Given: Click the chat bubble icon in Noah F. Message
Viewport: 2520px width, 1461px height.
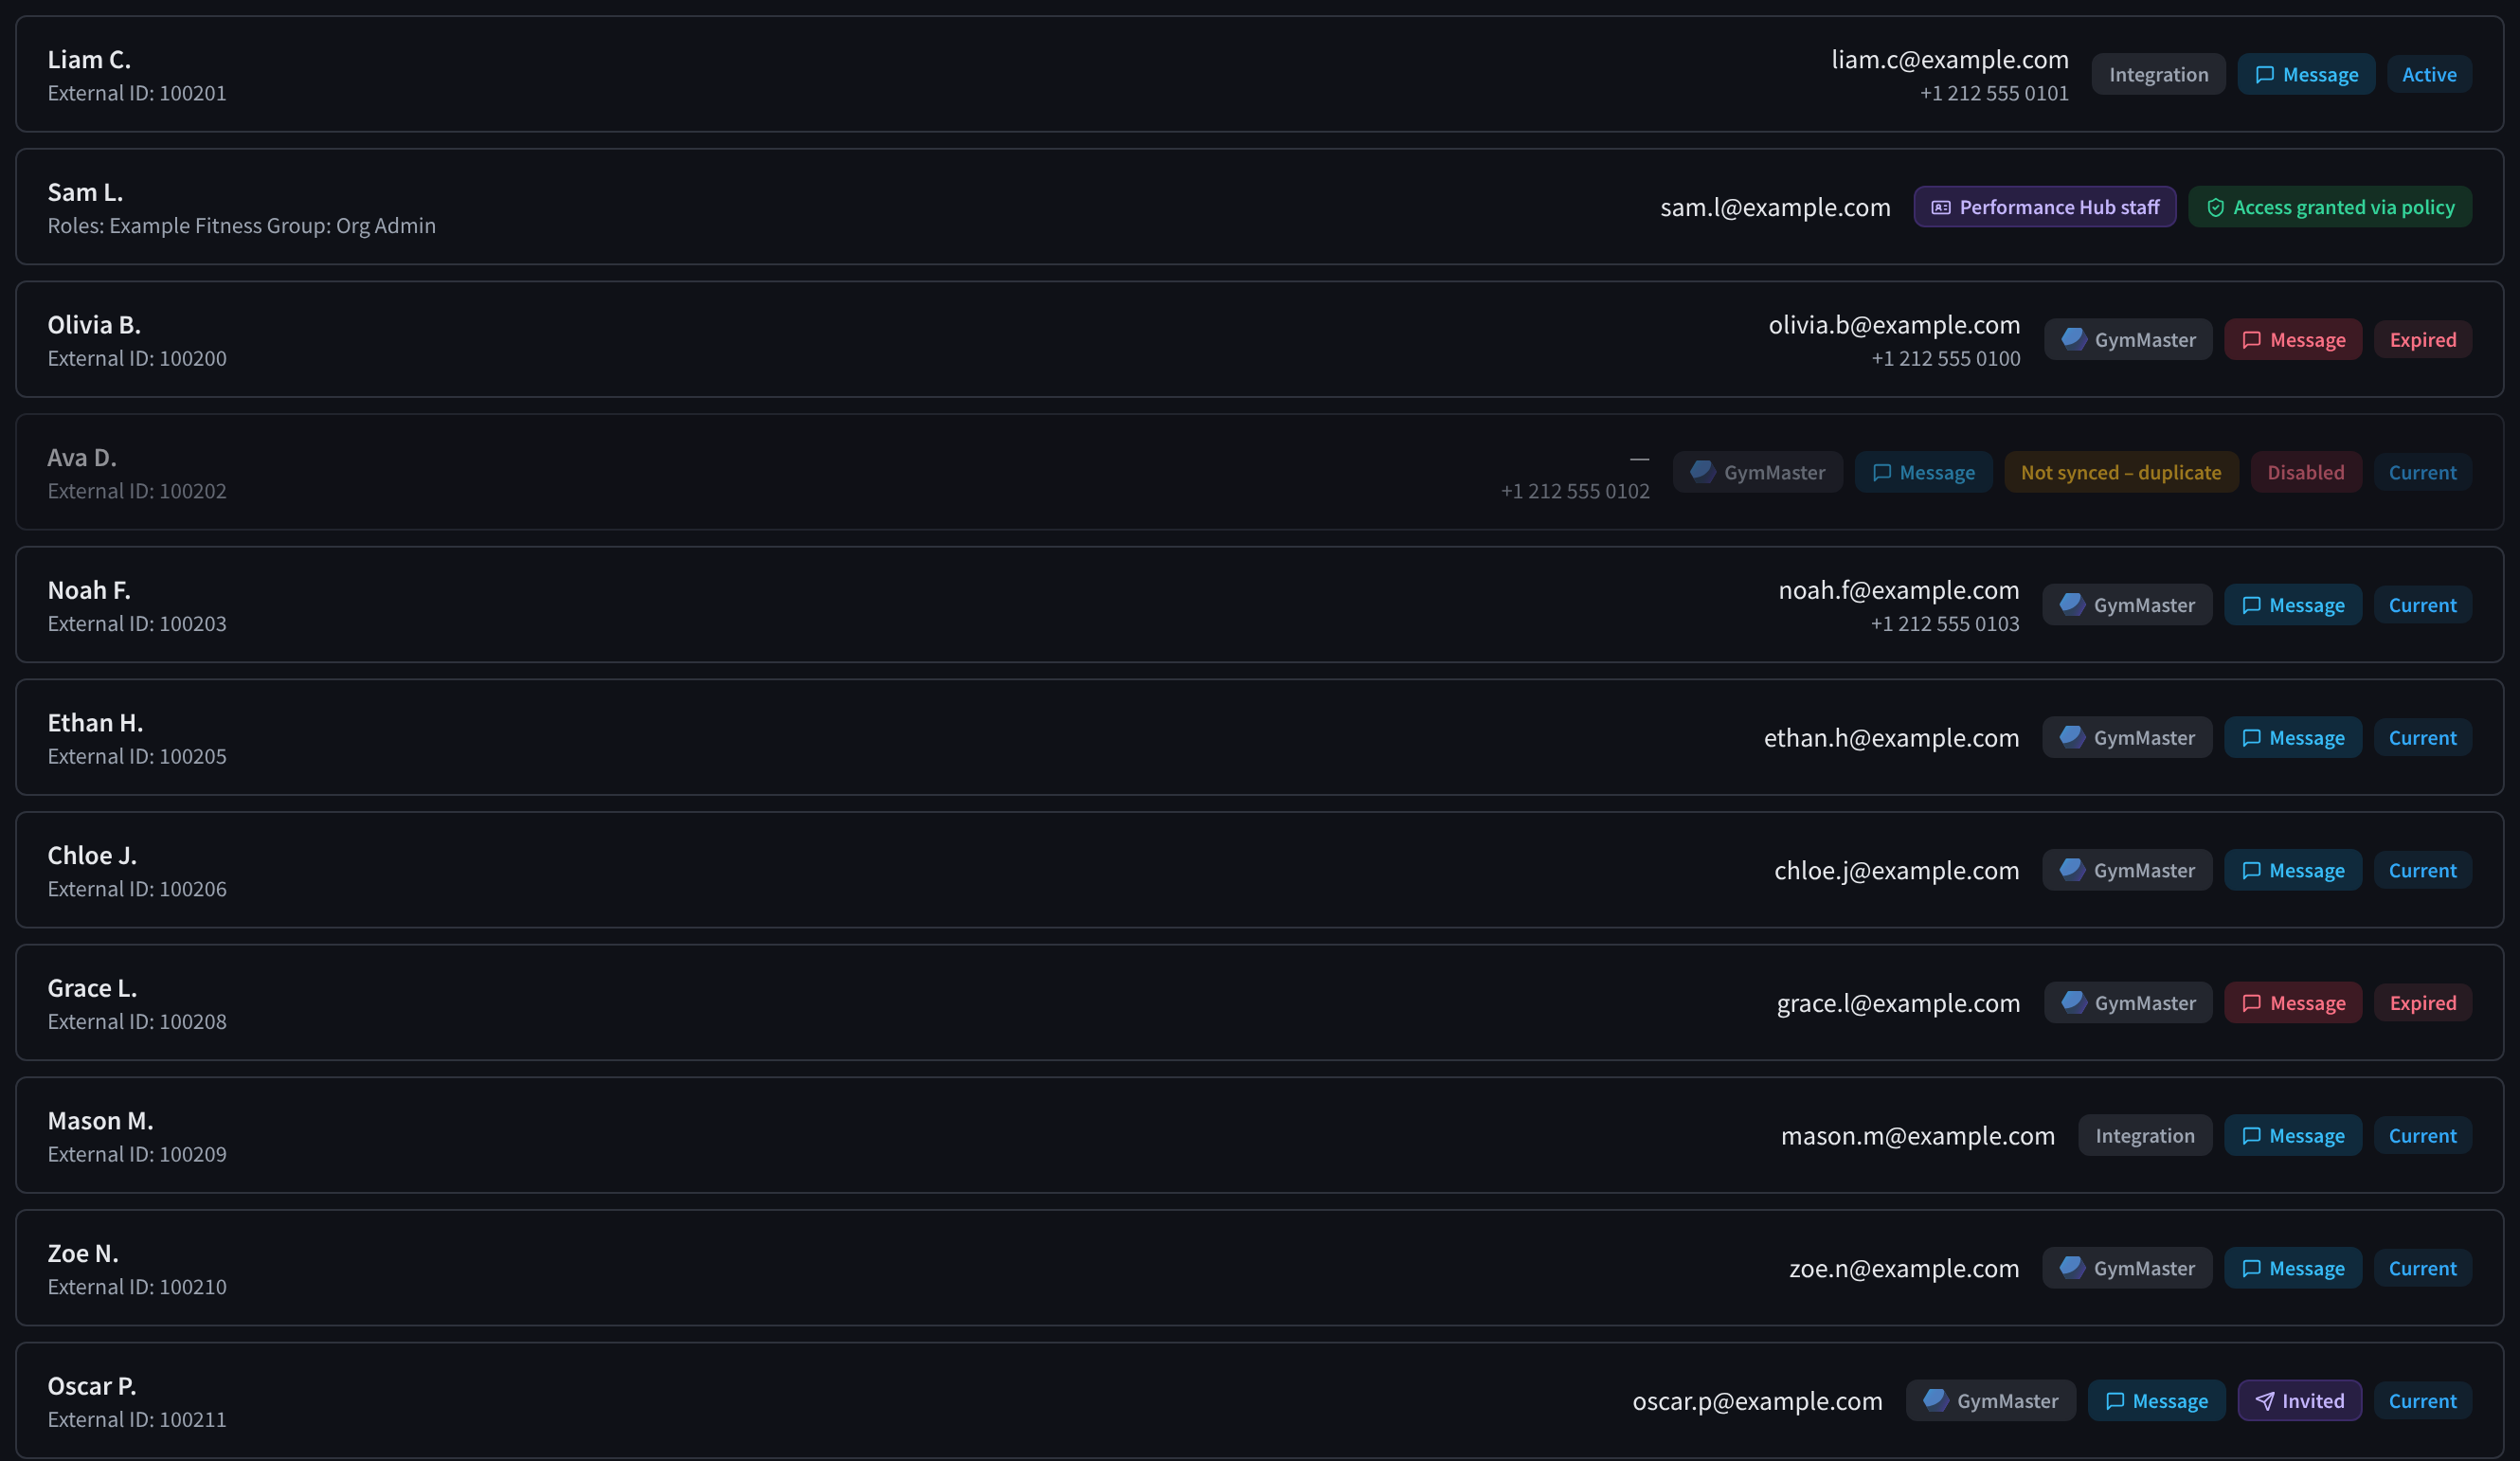Looking at the screenshot, I should pyautogui.click(x=2251, y=605).
